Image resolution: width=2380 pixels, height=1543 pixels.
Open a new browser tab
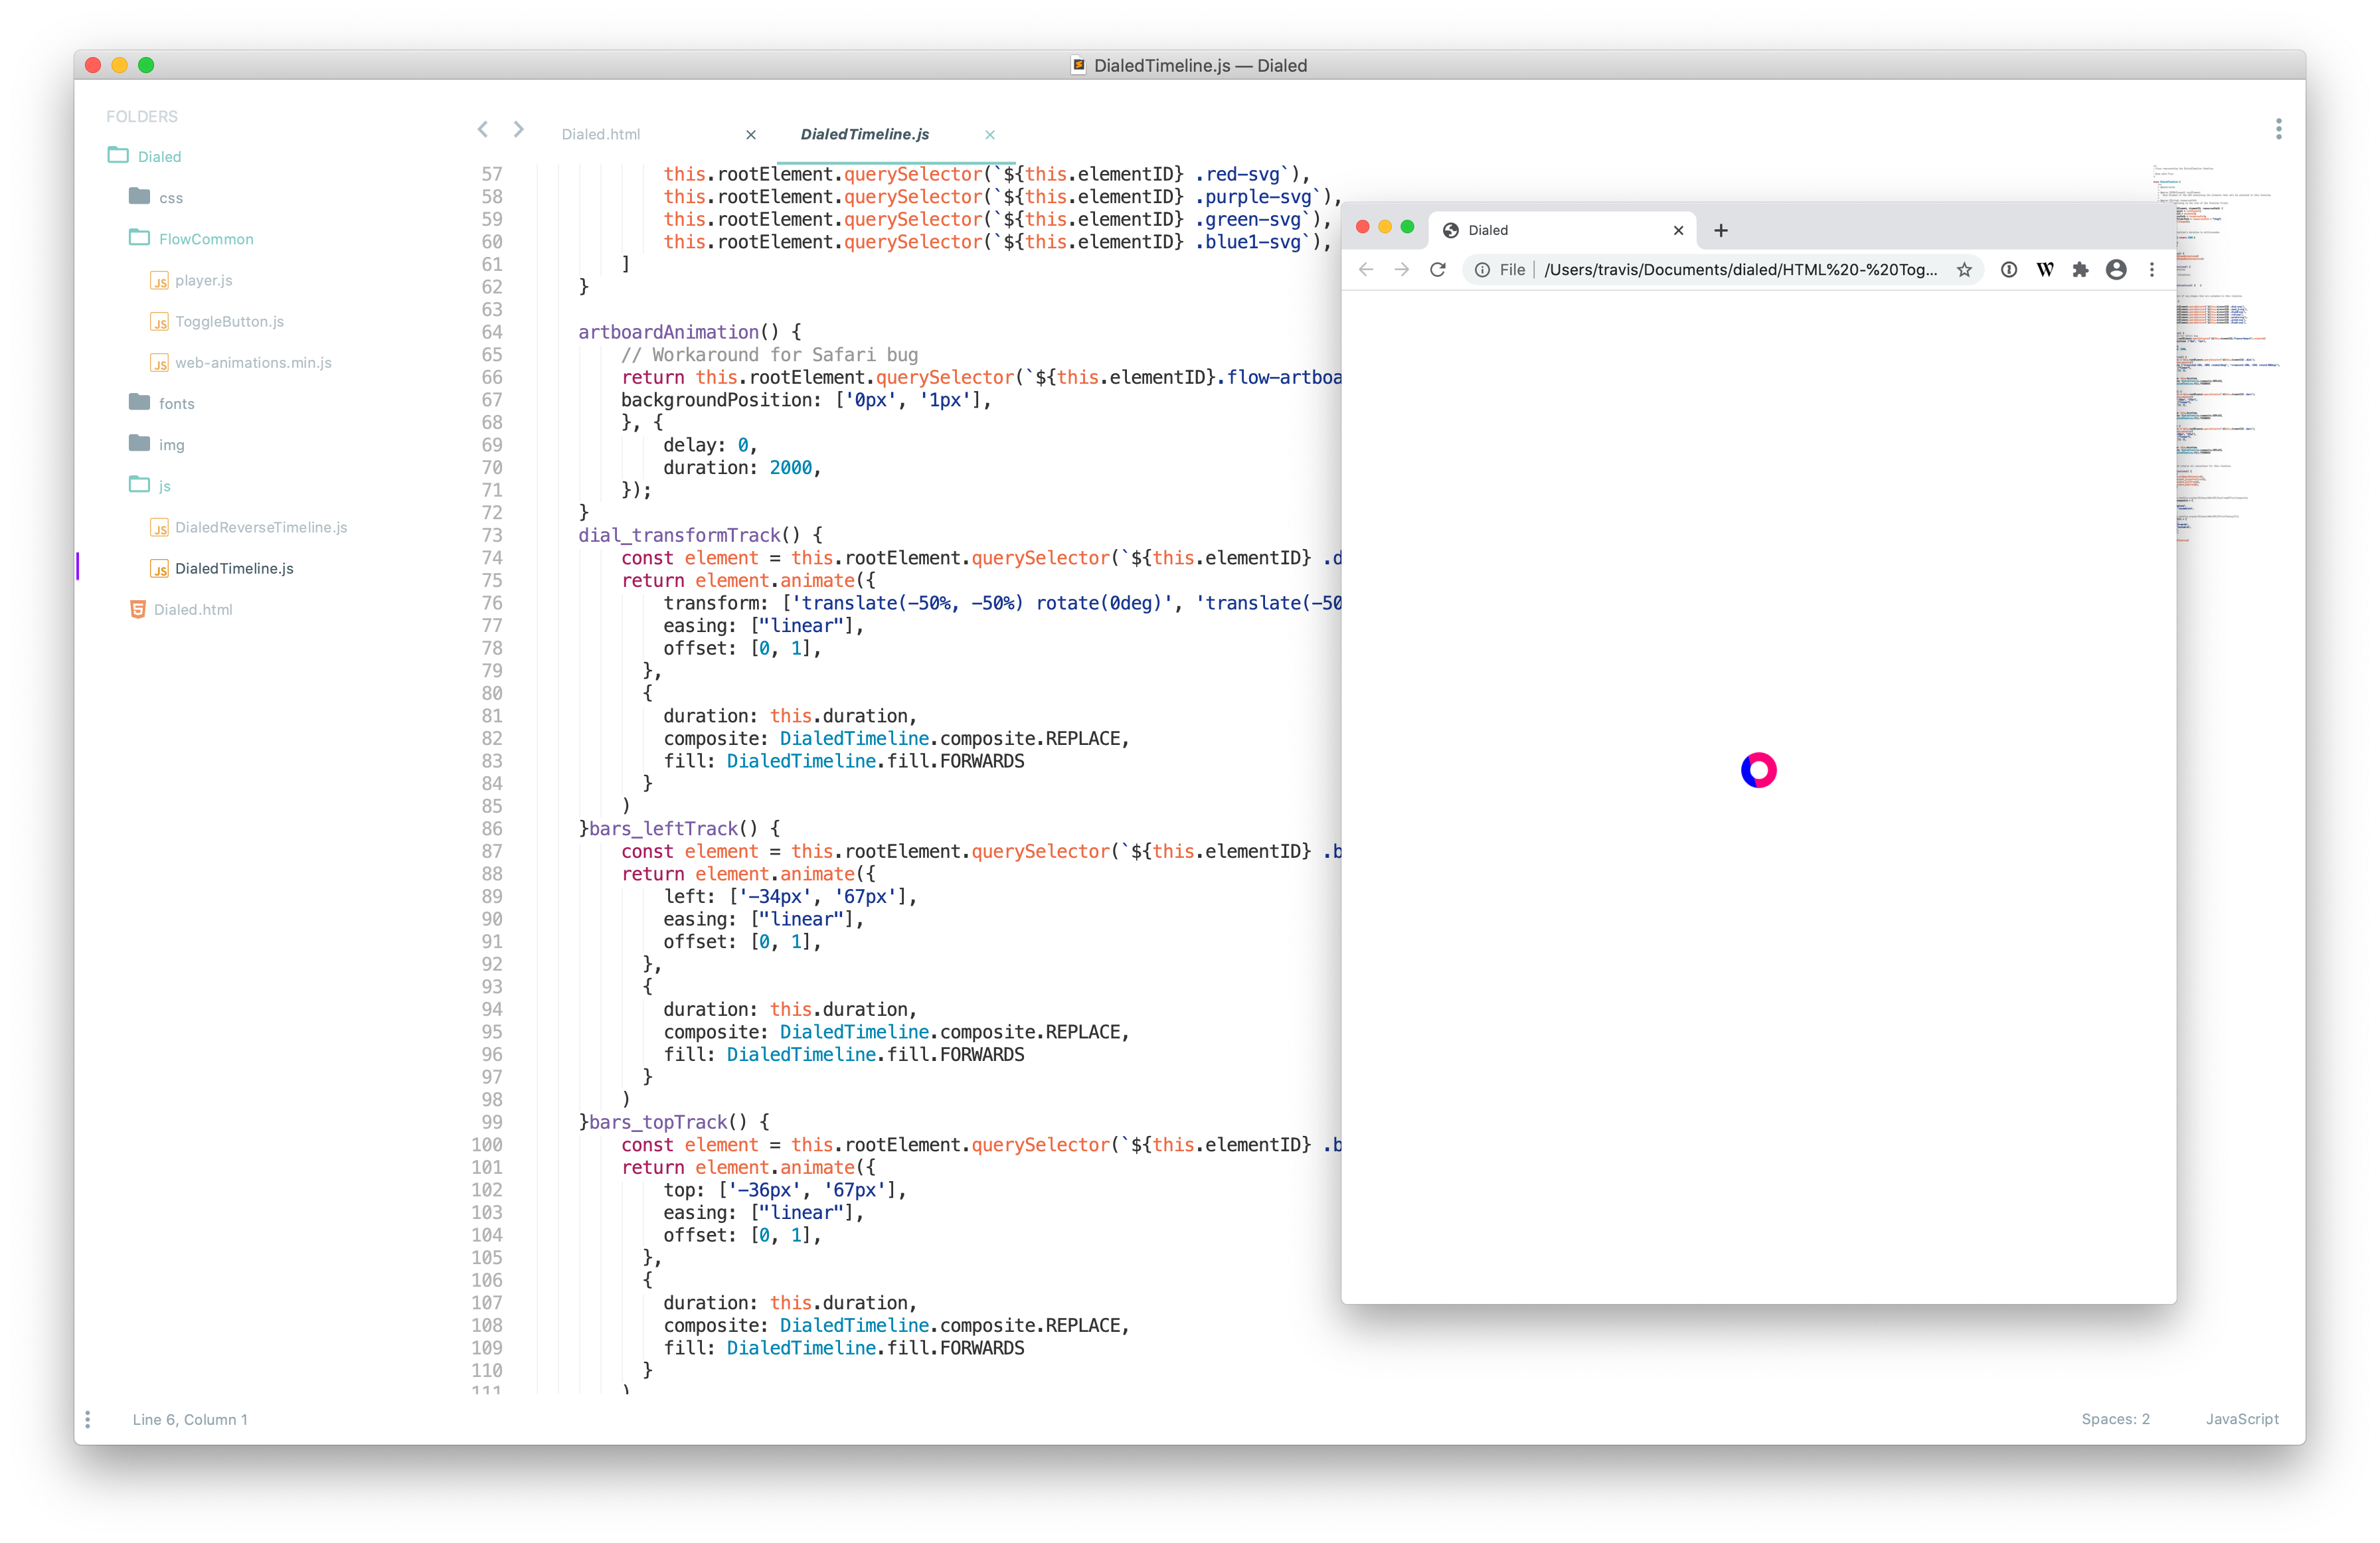point(1721,230)
